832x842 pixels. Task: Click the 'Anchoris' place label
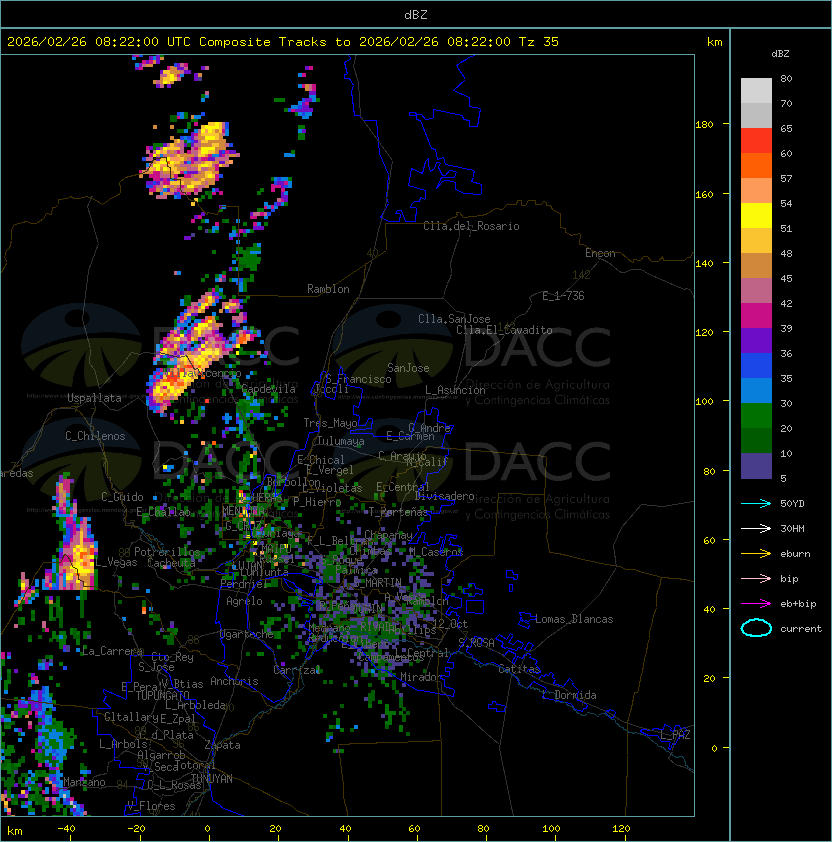234,681
